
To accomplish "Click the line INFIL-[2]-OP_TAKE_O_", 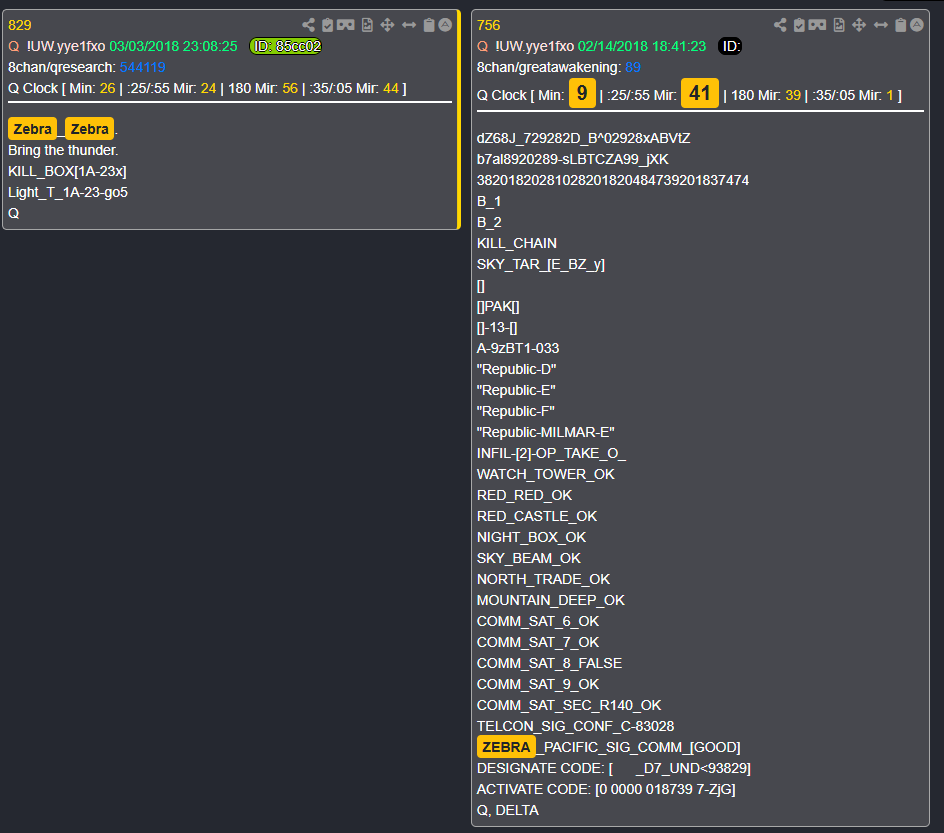I will click(x=551, y=453).
